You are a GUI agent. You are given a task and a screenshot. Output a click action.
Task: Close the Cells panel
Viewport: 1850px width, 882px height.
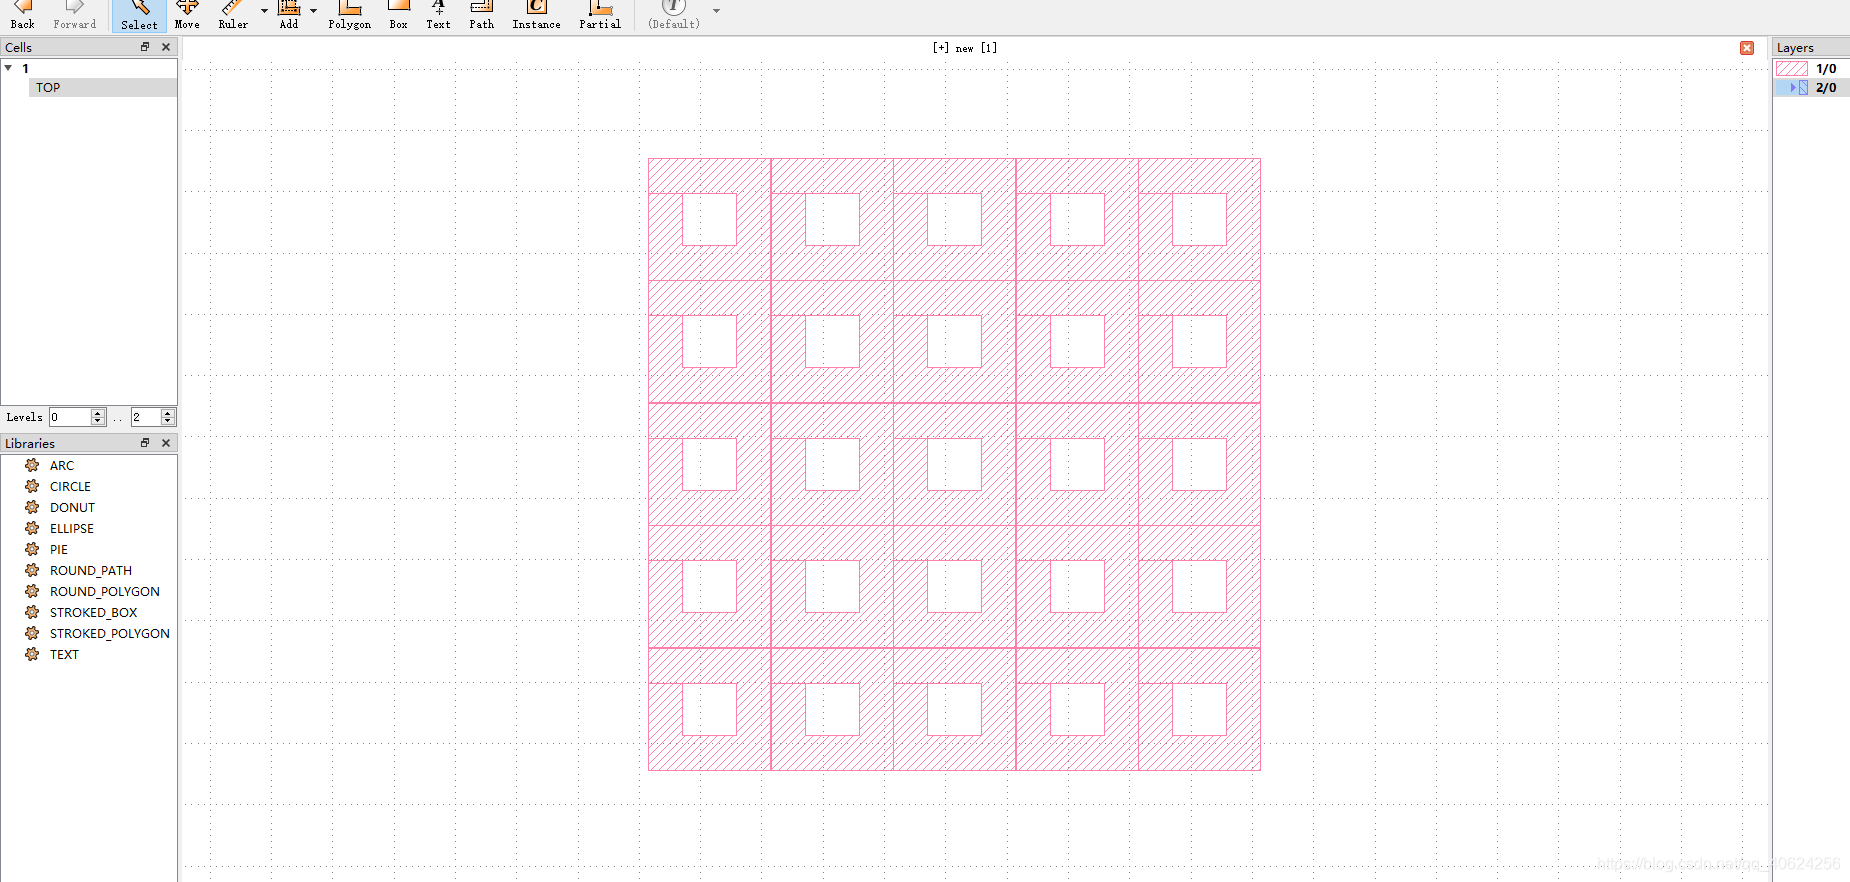166,47
